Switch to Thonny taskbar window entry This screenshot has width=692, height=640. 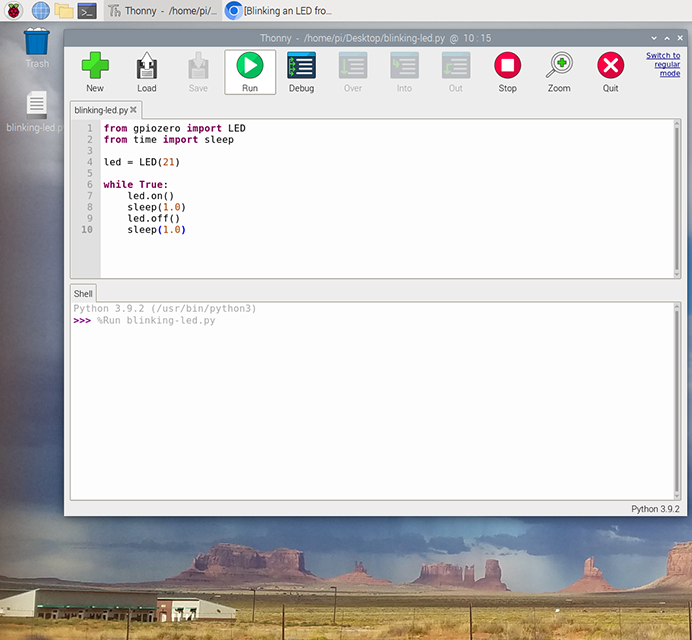click(163, 11)
